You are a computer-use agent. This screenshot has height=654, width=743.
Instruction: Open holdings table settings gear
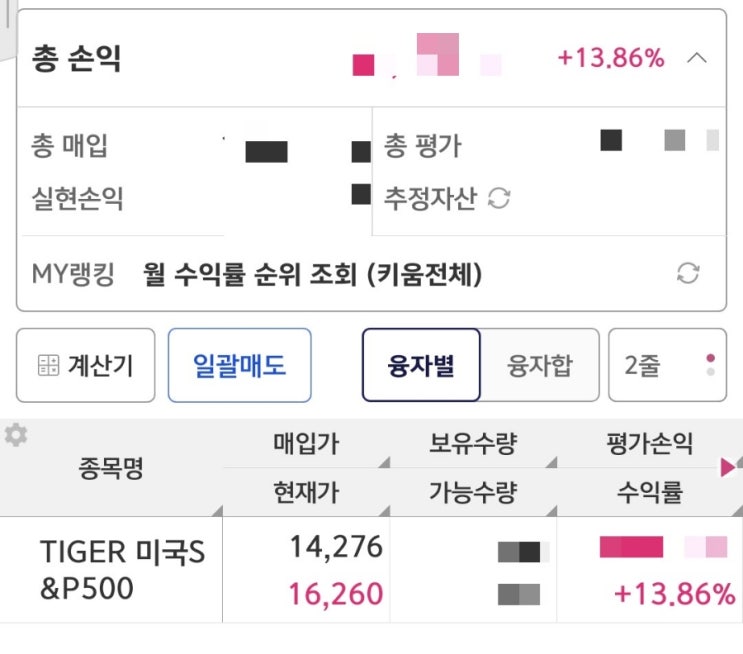pos(15,435)
